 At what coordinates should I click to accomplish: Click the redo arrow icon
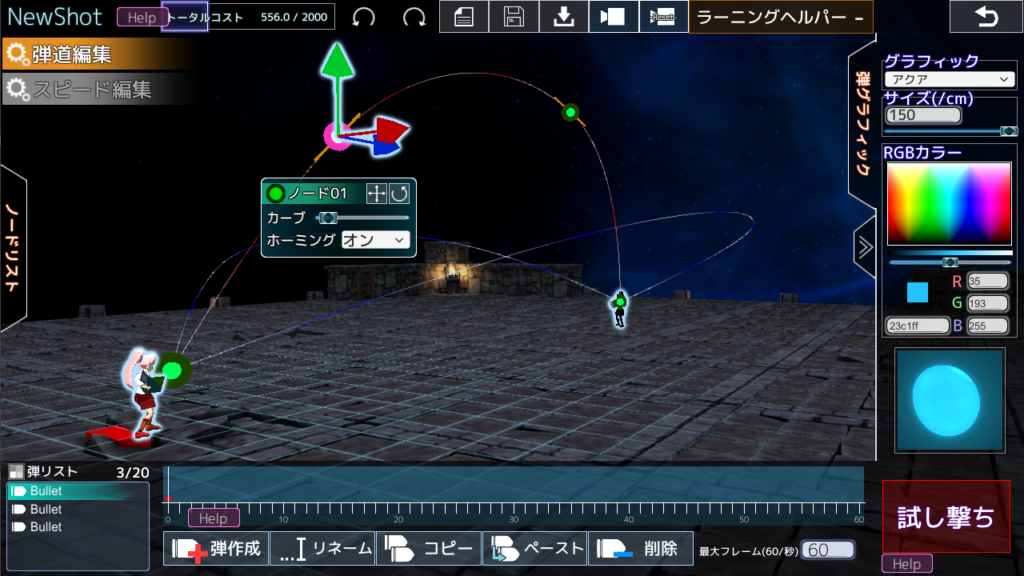click(413, 17)
